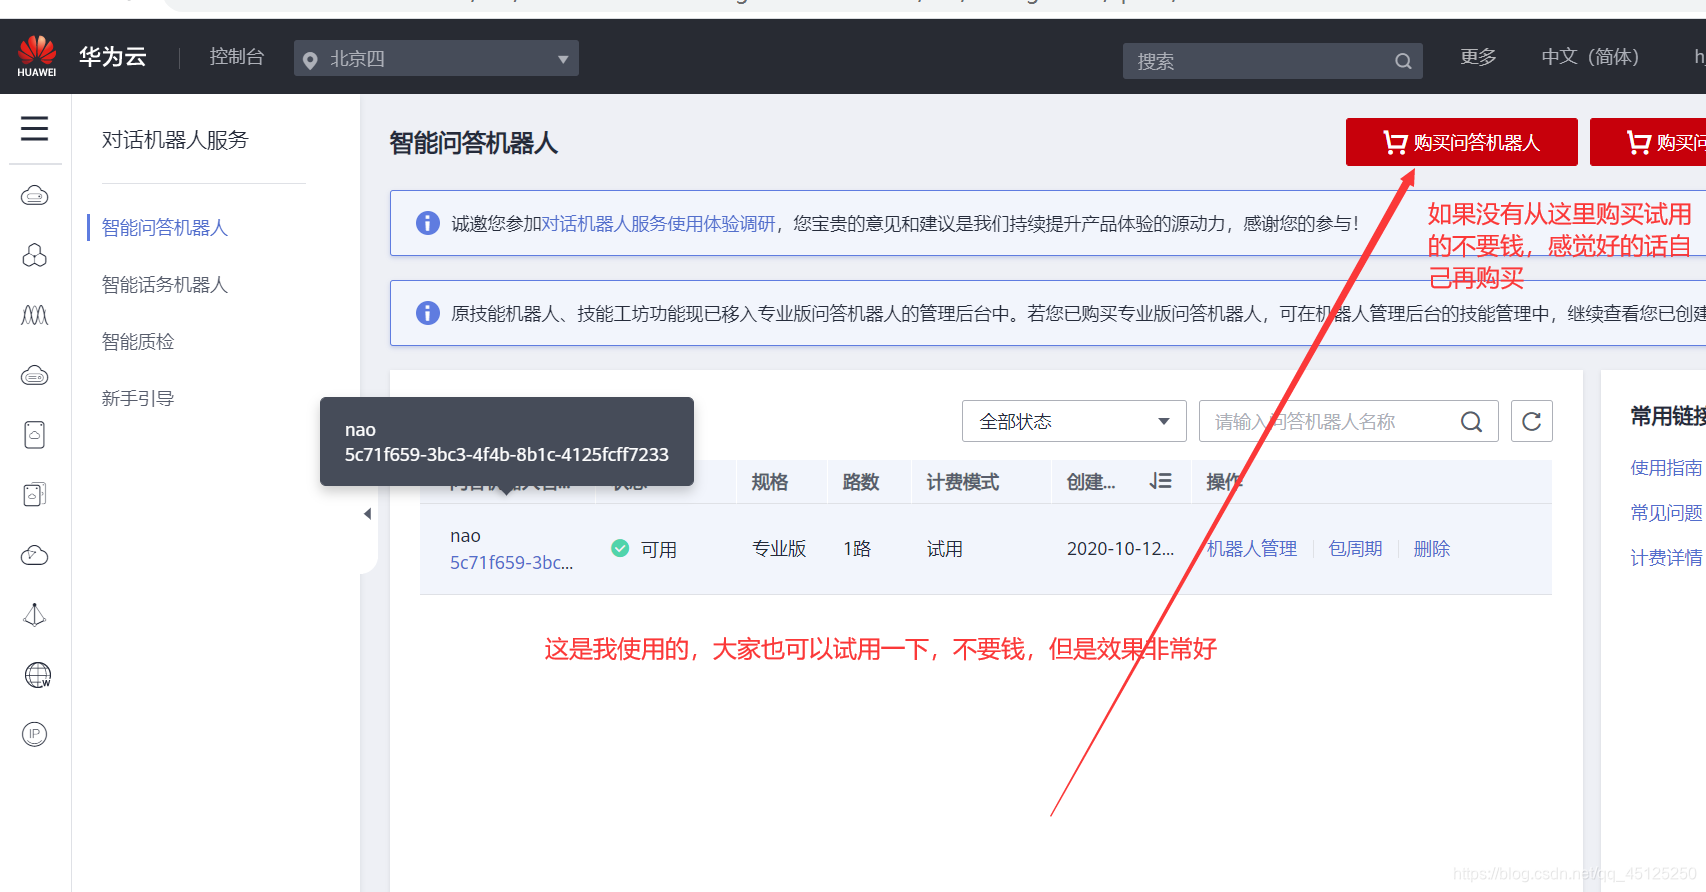Click 包周期 for nao robot
1706x892 pixels.
coord(1355,549)
